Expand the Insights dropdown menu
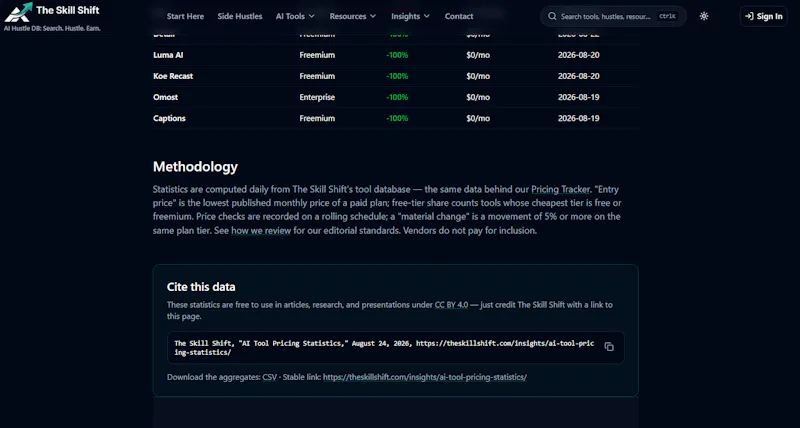This screenshot has width=800, height=428. (410, 16)
